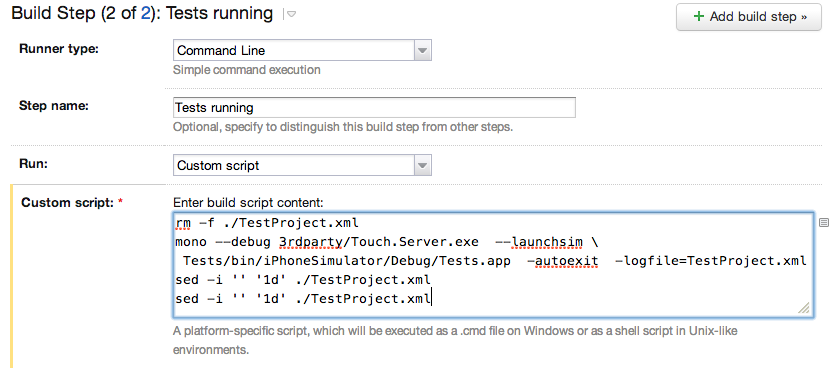
Task: Click the last 'sed -i' script line
Action: [303, 298]
